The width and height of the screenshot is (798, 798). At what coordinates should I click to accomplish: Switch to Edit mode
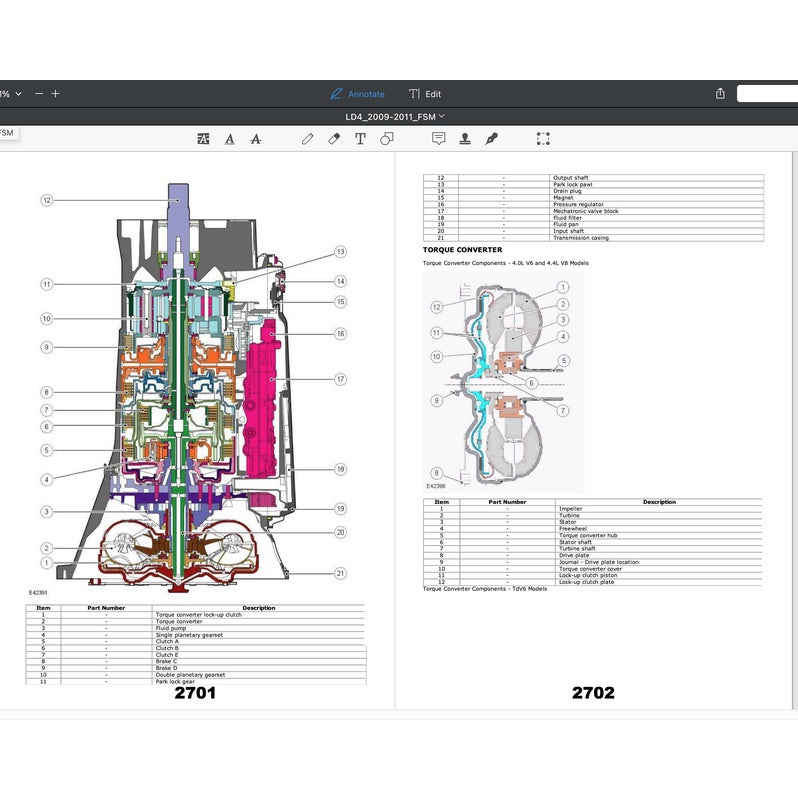pyautogui.click(x=425, y=94)
